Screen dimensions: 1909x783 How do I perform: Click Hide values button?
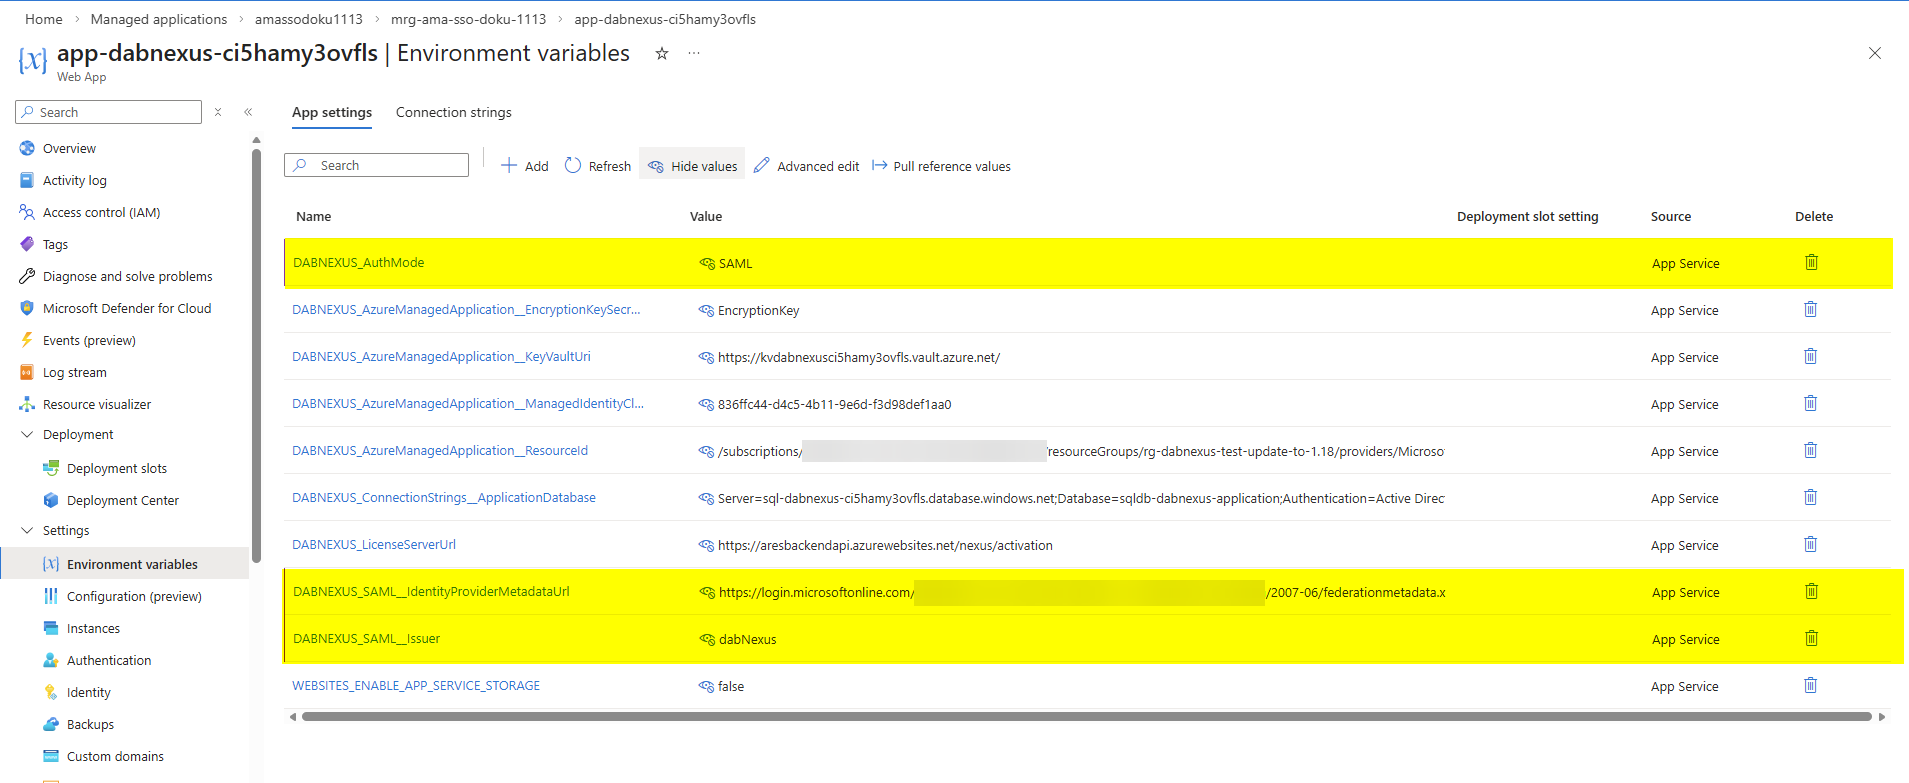coord(692,166)
